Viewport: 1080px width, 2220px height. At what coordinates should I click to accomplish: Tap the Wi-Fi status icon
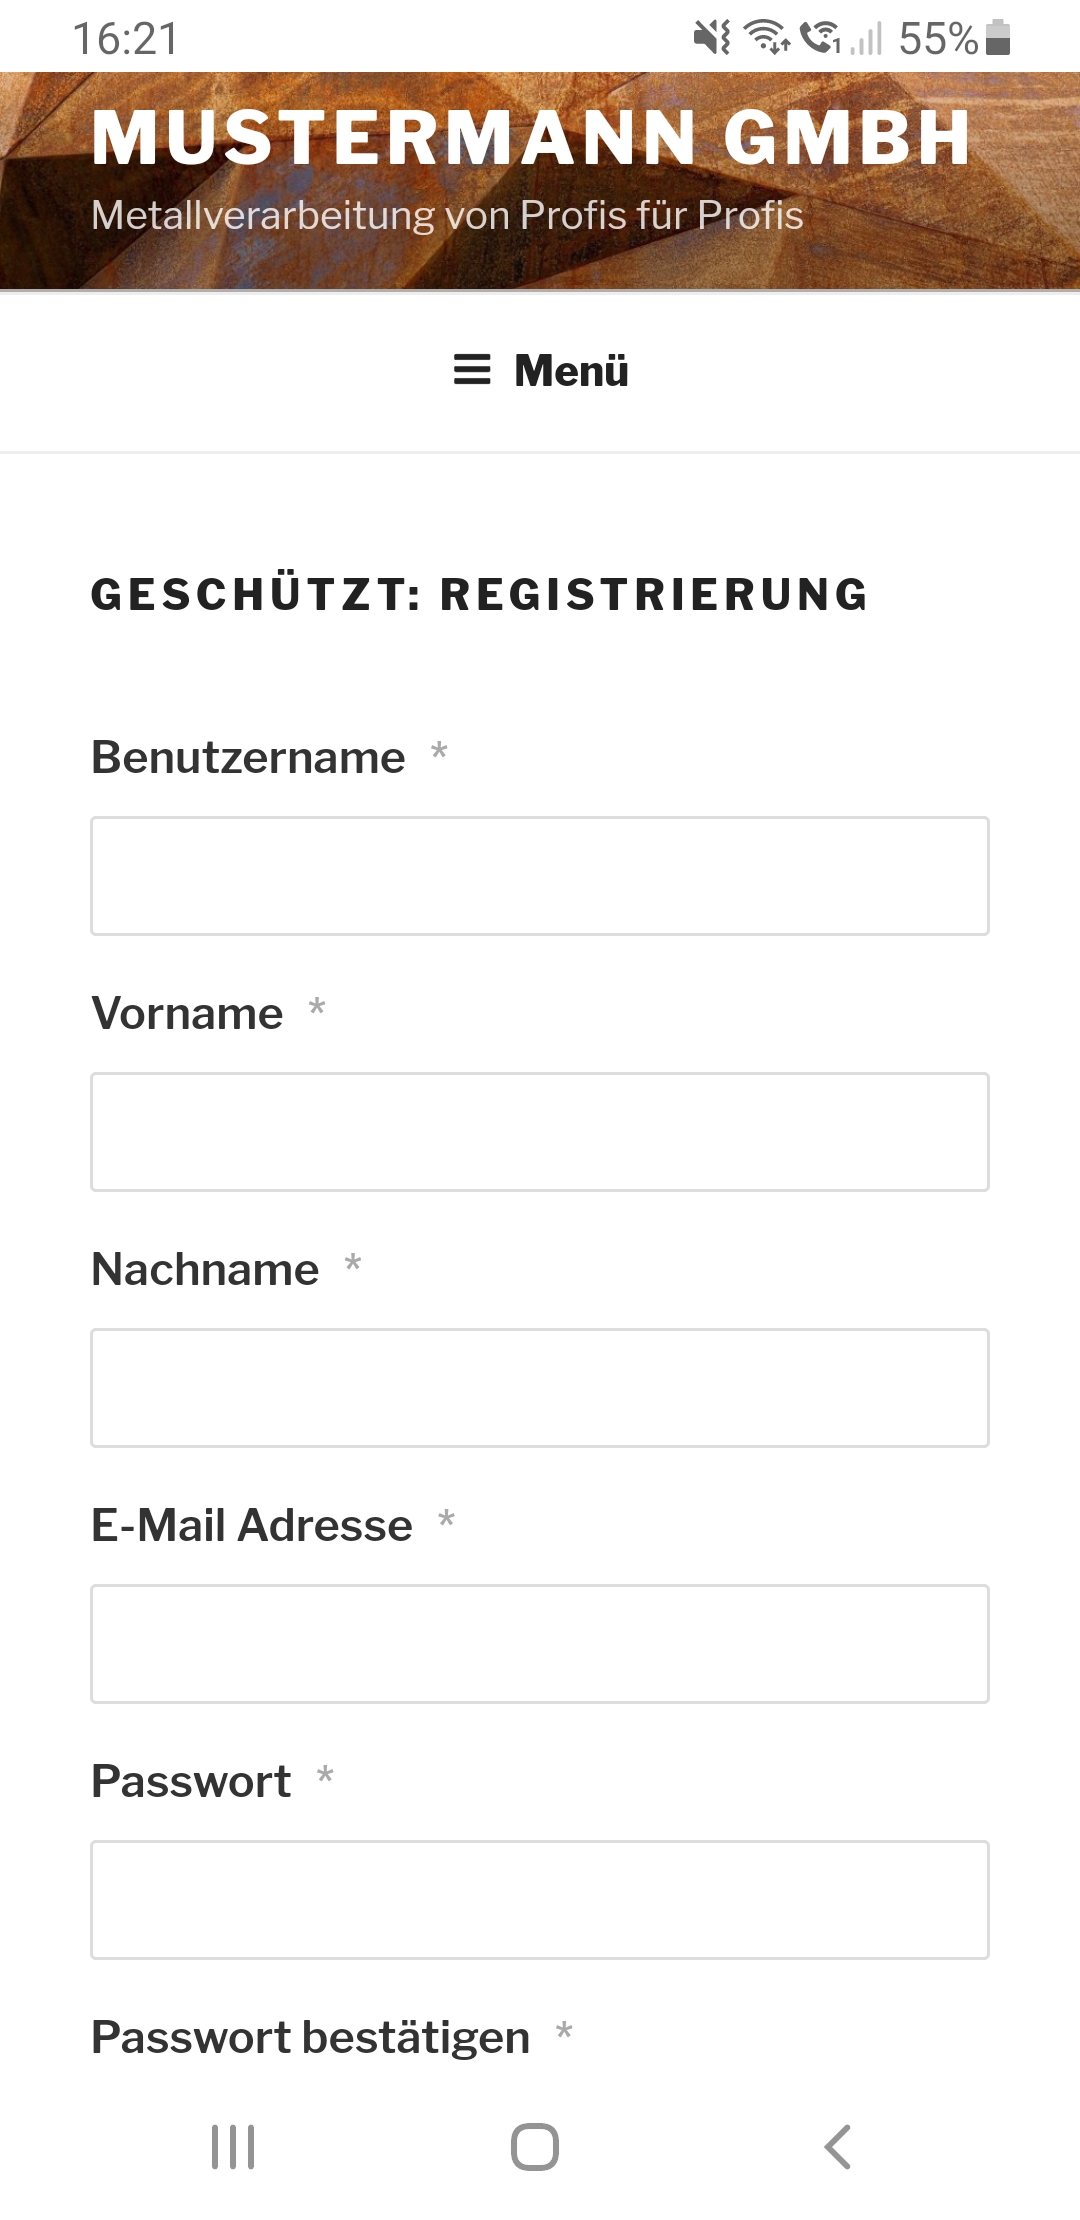point(767,38)
